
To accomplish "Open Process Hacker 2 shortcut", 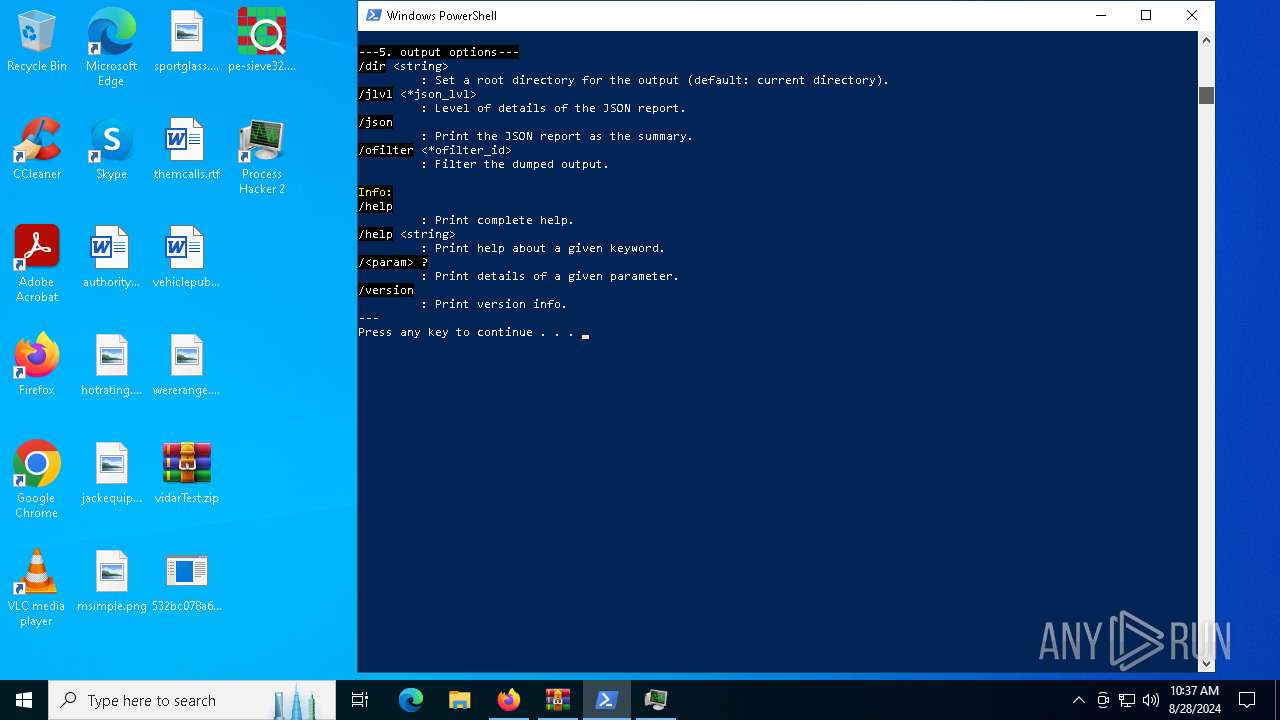I will [x=262, y=157].
